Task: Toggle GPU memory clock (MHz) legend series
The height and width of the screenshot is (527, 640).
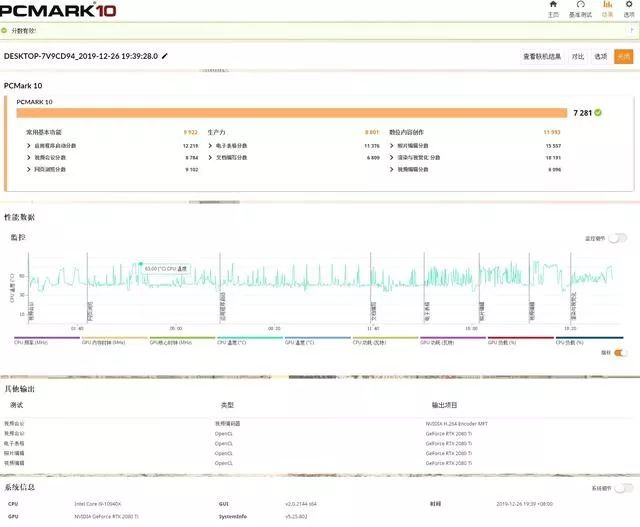Action: [114, 340]
